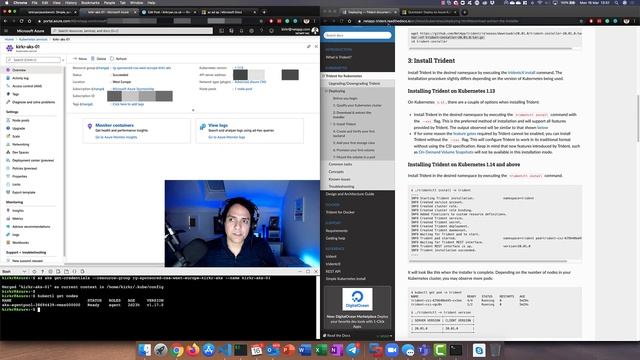
Task: Click DigitalOcean ad thumbnail
Action: tap(357, 299)
